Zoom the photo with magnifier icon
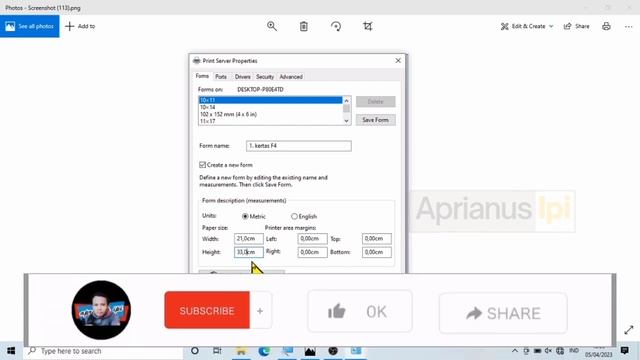 point(272,26)
